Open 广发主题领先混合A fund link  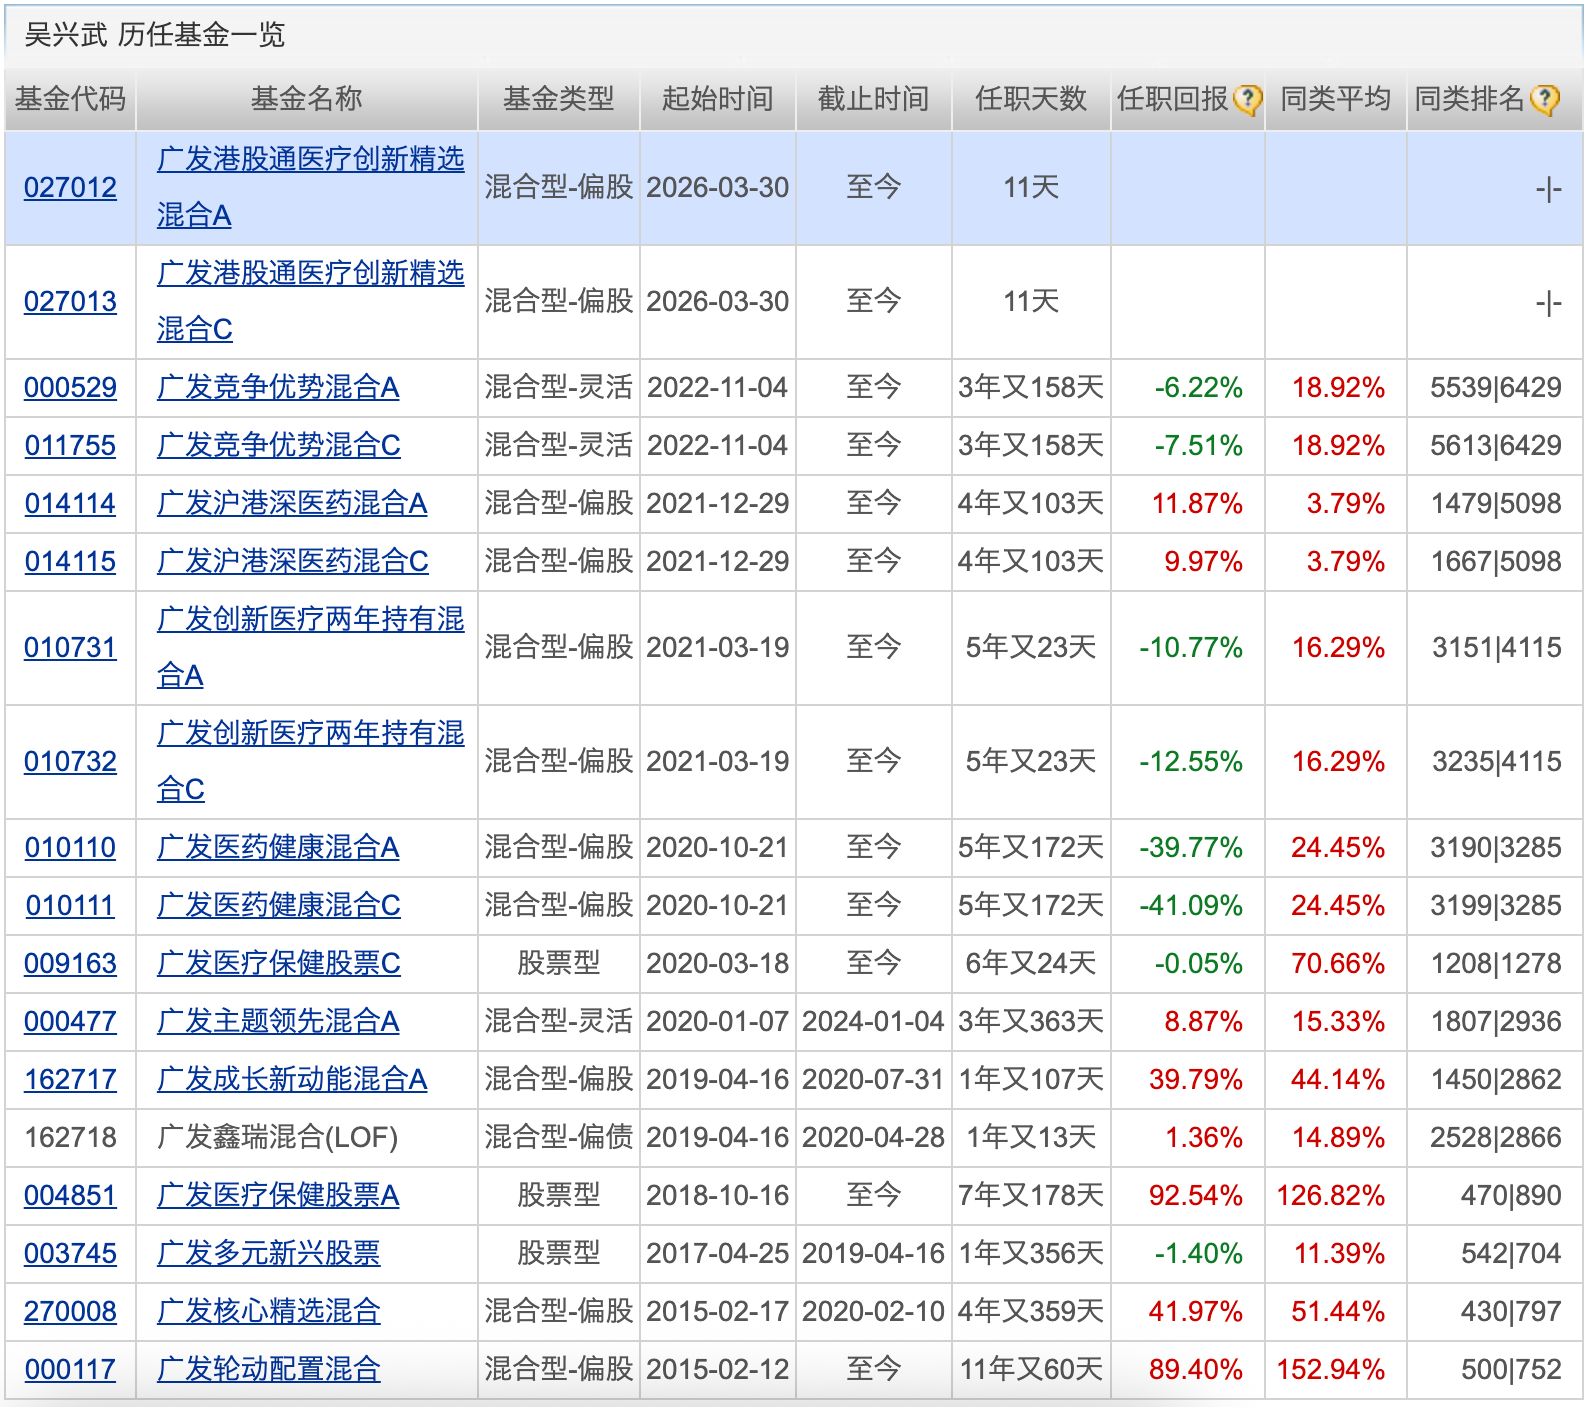[x=278, y=1022]
